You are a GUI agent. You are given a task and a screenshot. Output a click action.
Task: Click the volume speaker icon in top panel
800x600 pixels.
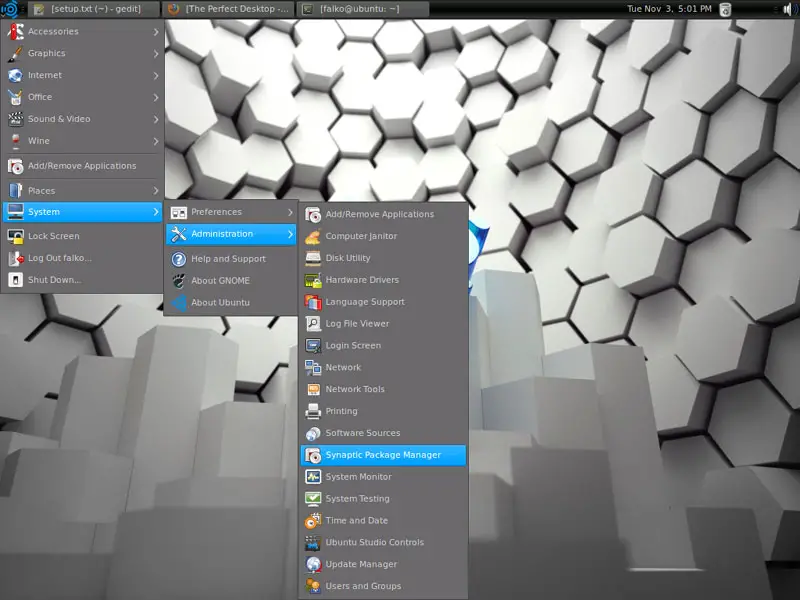click(787, 9)
